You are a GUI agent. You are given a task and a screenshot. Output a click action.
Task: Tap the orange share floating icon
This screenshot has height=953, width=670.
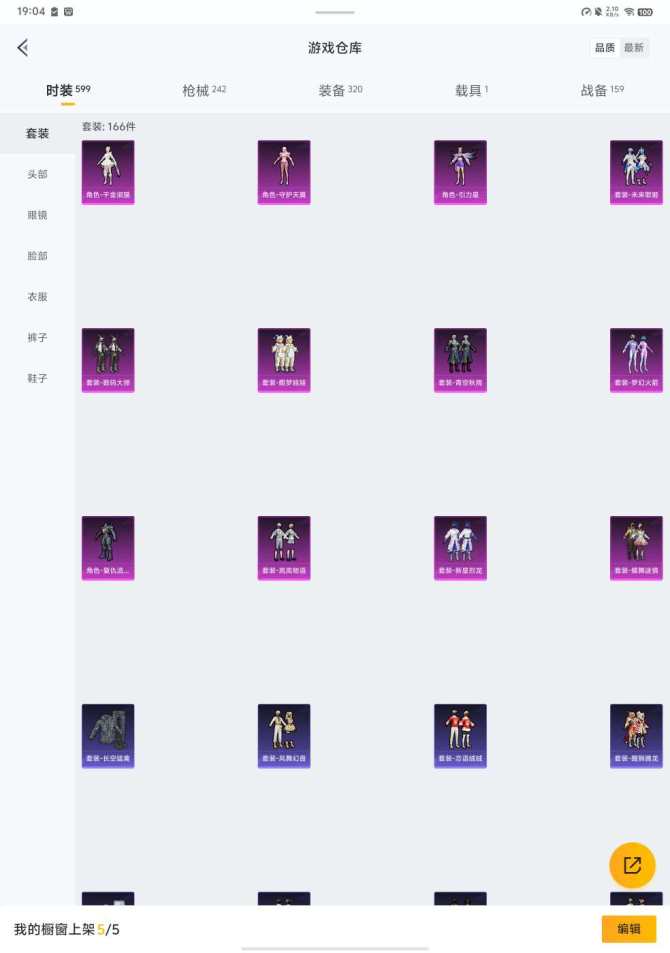pyautogui.click(x=632, y=865)
